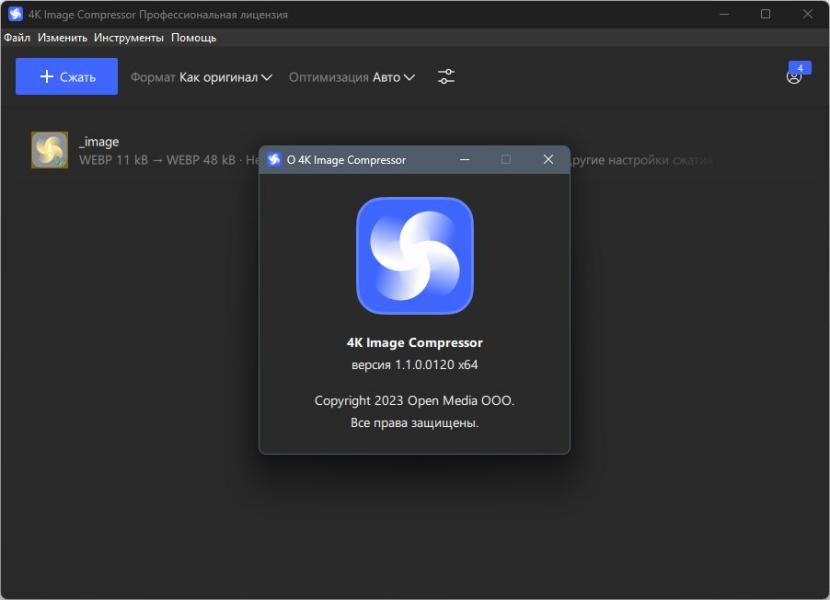Viewport: 830px width, 600px height.
Task: Open the user account icon with badge
Action: (x=796, y=75)
